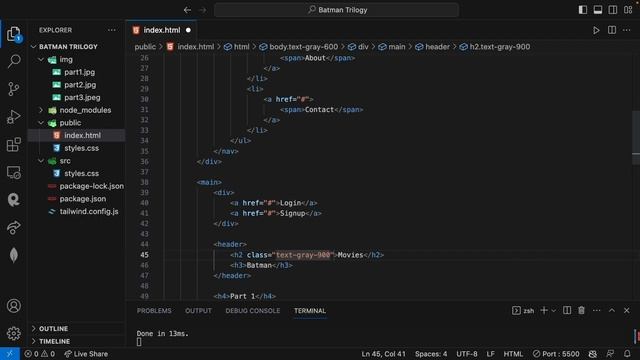Image resolution: width=640 pixels, height=360 pixels.
Task: Go forward with the navigation arrow
Action: coord(202,10)
